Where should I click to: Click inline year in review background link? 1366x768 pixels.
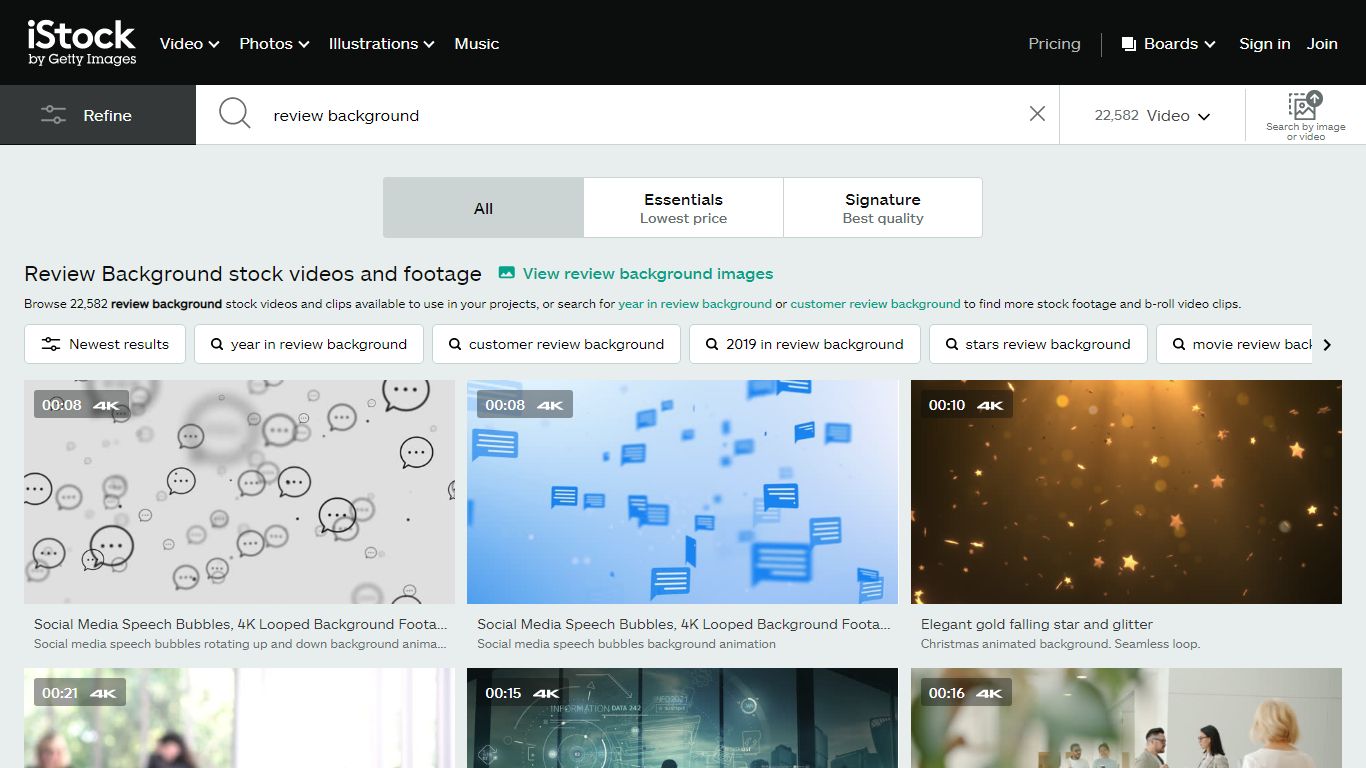[x=695, y=304]
